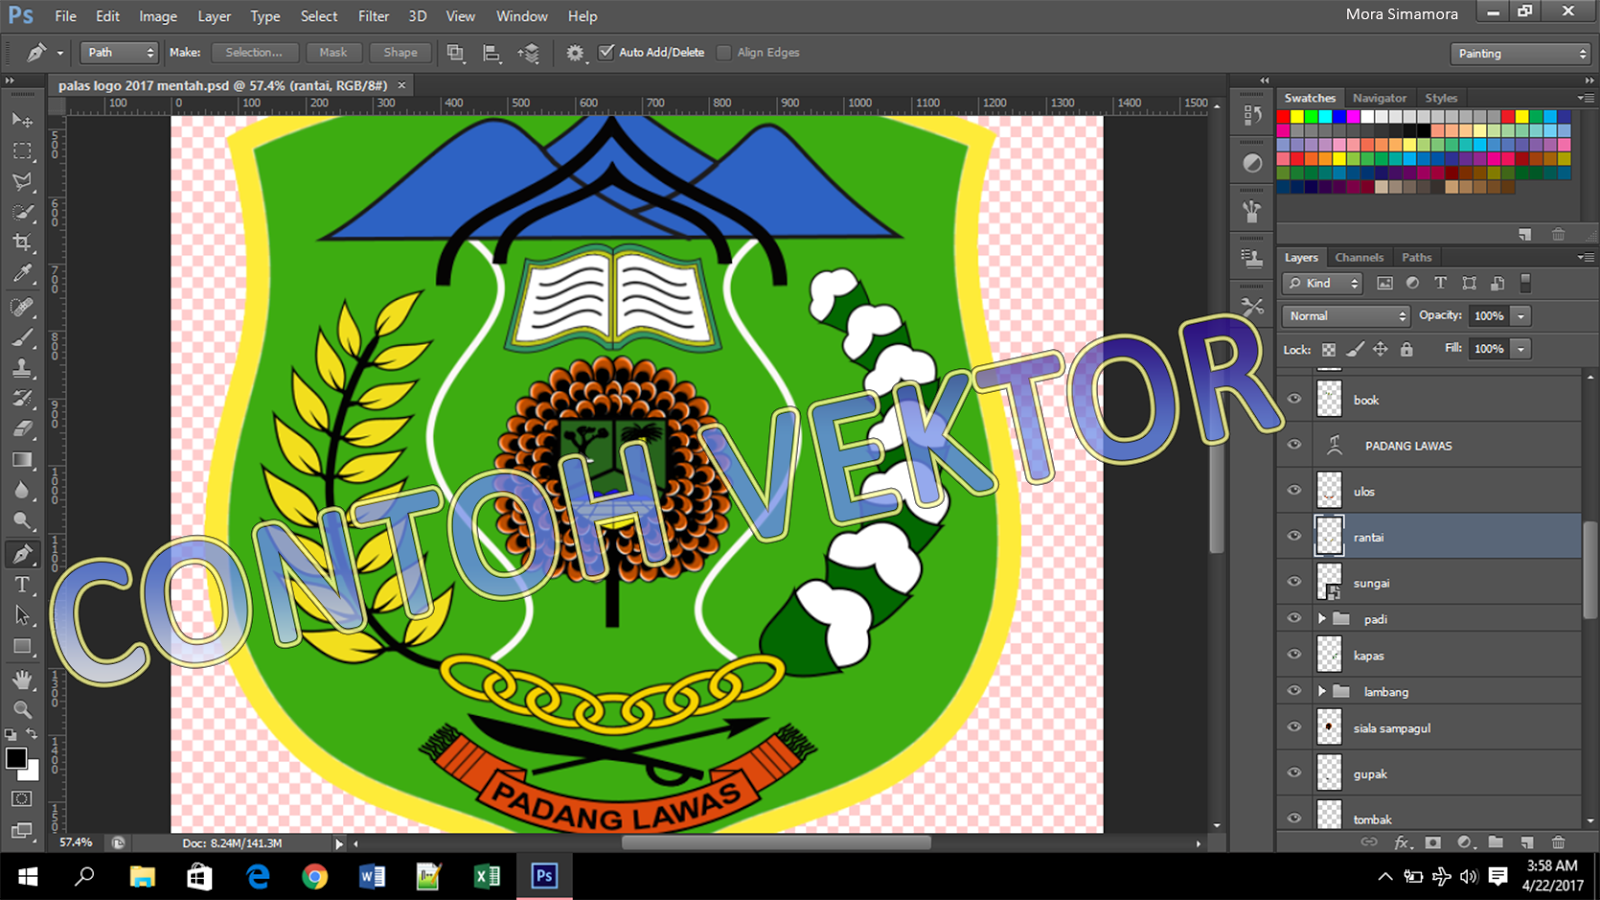Select the Zoom tool in the toolbox

(x=22, y=710)
